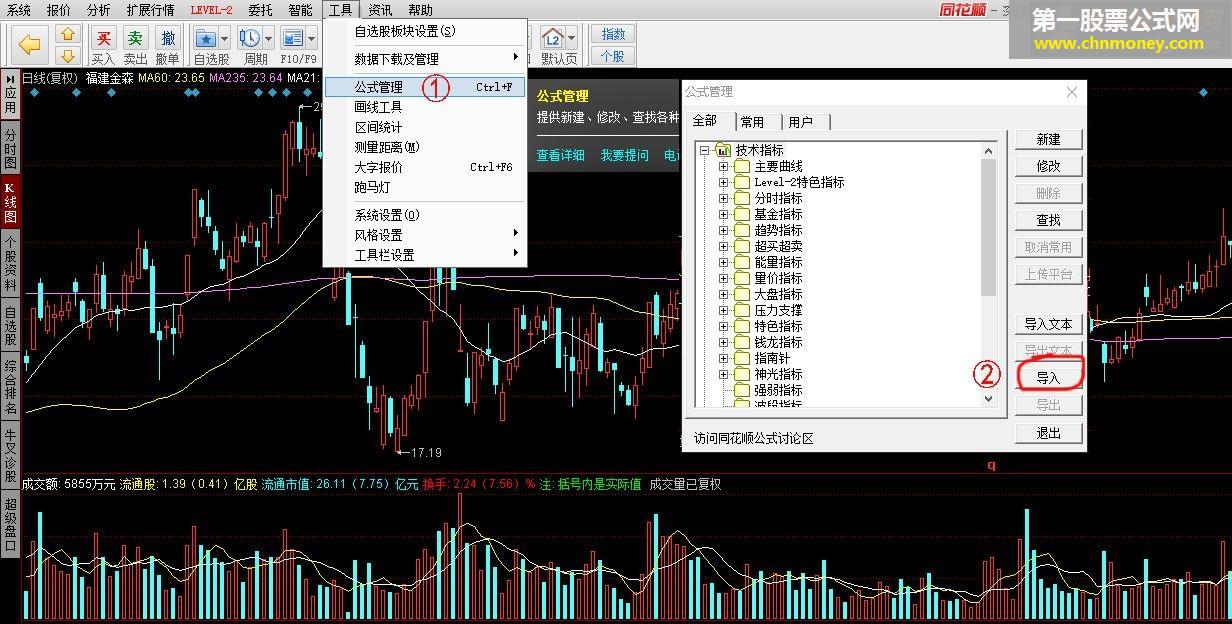
Task: Expand the Level-2特色指标 tree node
Action: 724,182
